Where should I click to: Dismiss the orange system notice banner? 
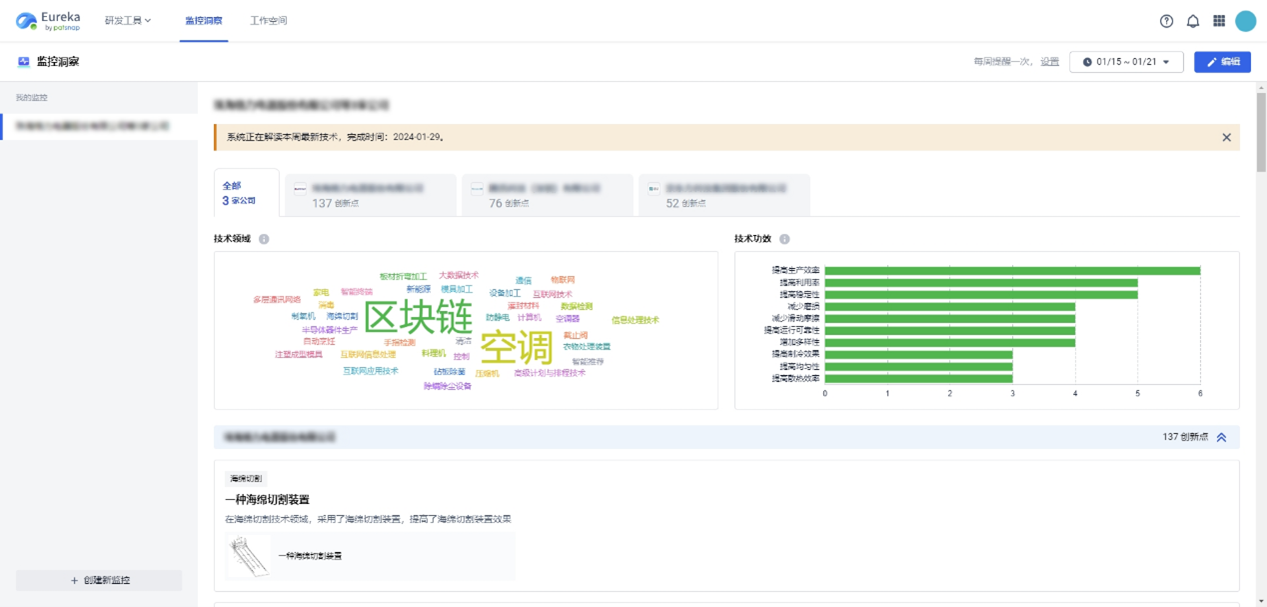coord(1226,137)
